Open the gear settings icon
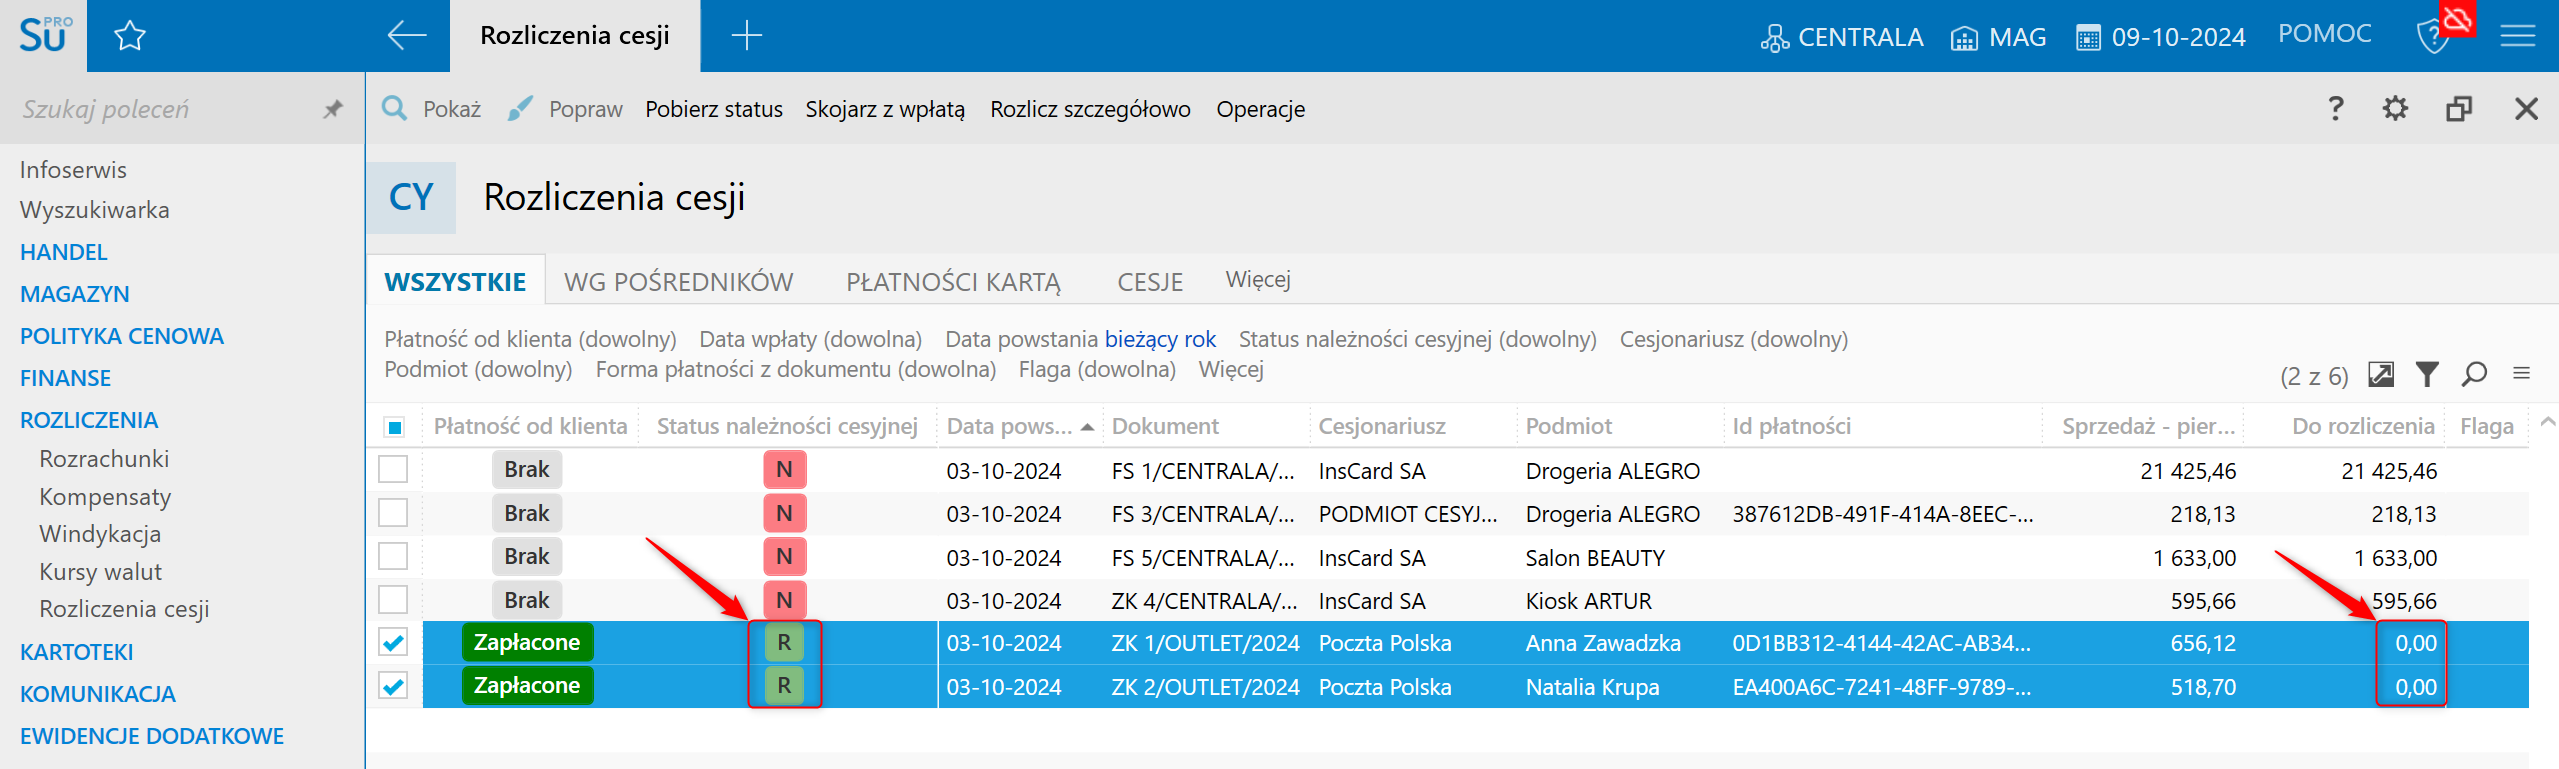Viewport: 2559px width, 769px height. tap(2395, 108)
